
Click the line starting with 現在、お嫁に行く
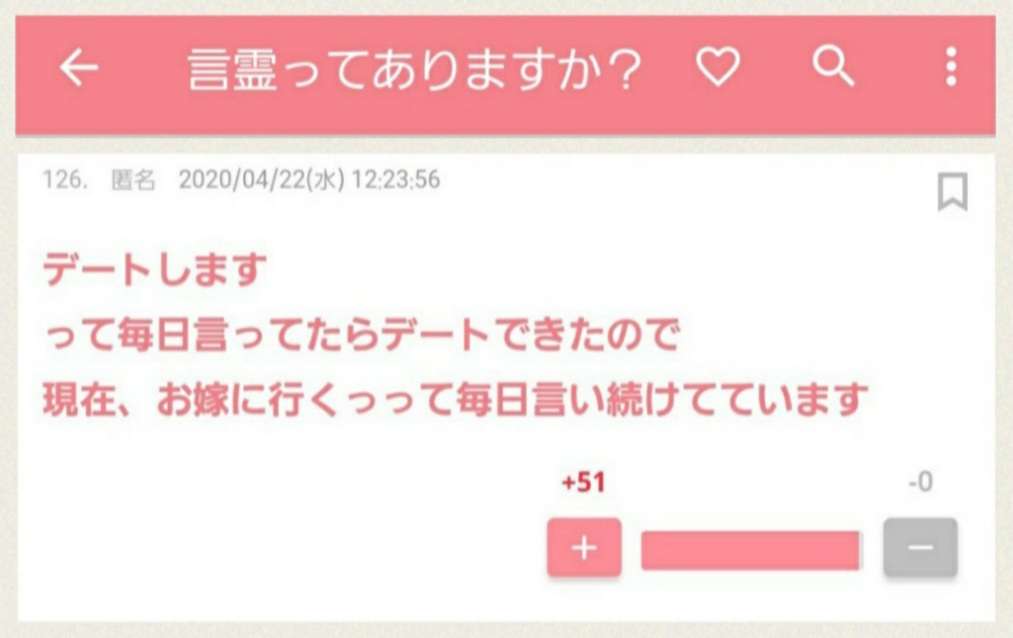coord(455,398)
